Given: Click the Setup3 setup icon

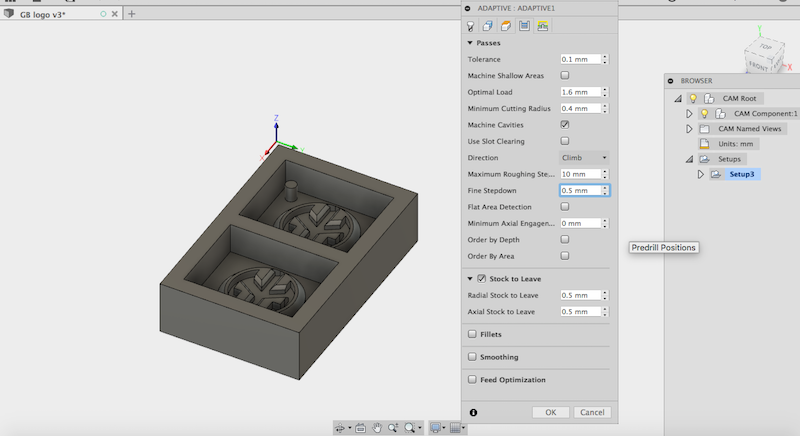Looking at the screenshot, I should pos(716,174).
